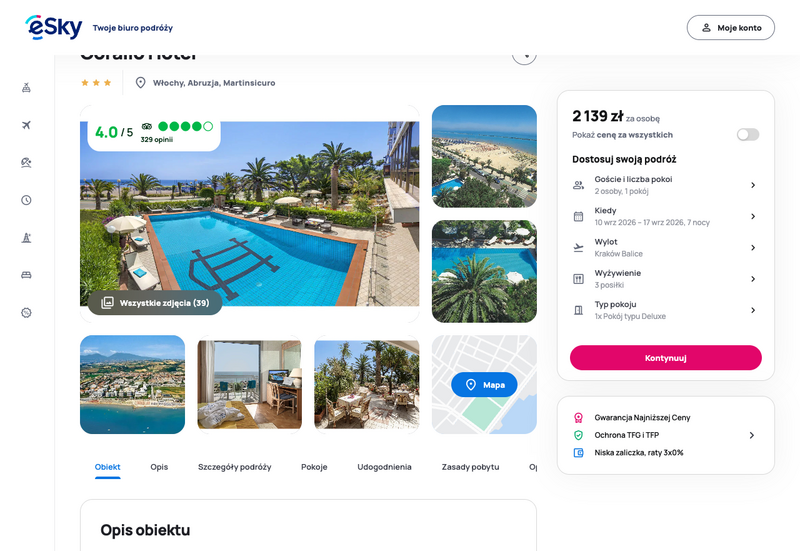The height and width of the screenshot is (551, 800).
Task: Open the aerial beach thumbnail
Action: (484, 157)
